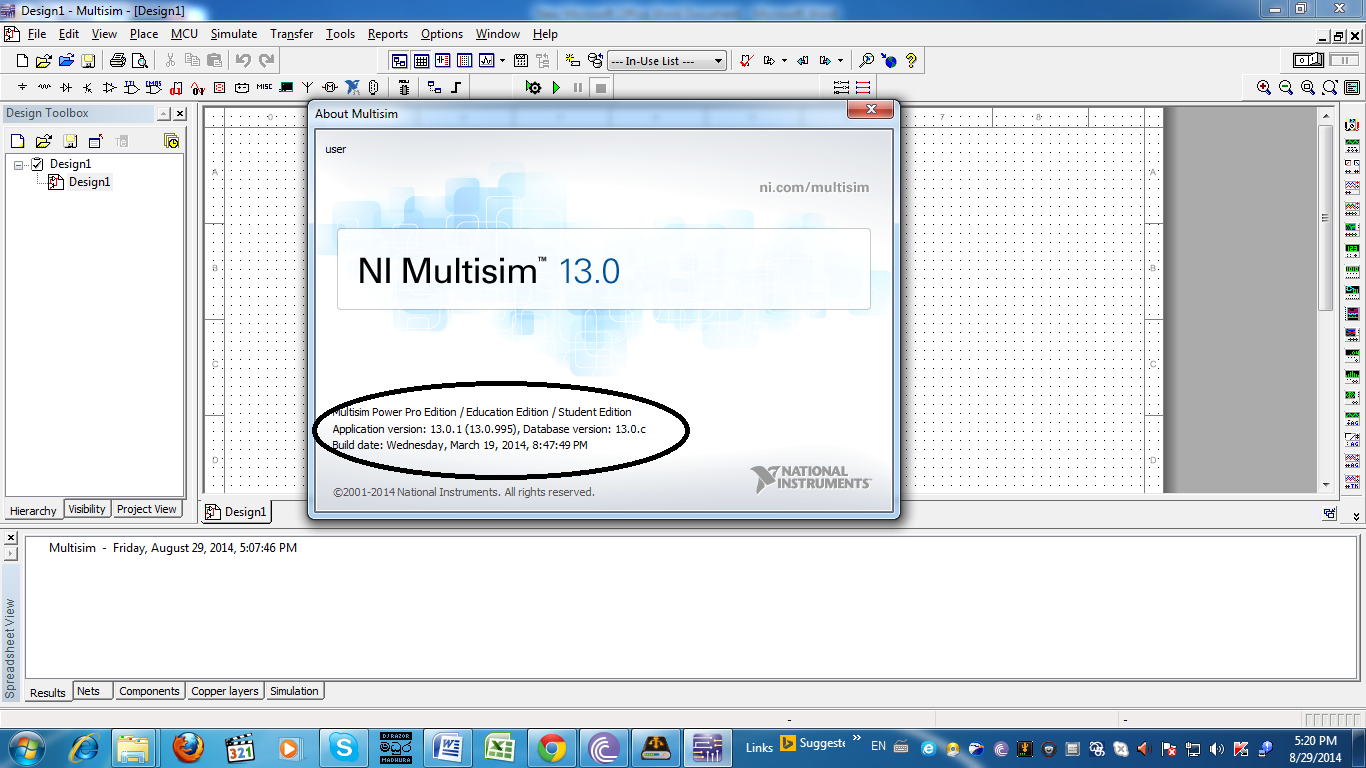Click the New design icon in main toolbar
The height and width of the screenshot is (768, 1366).
coord(23,61)
